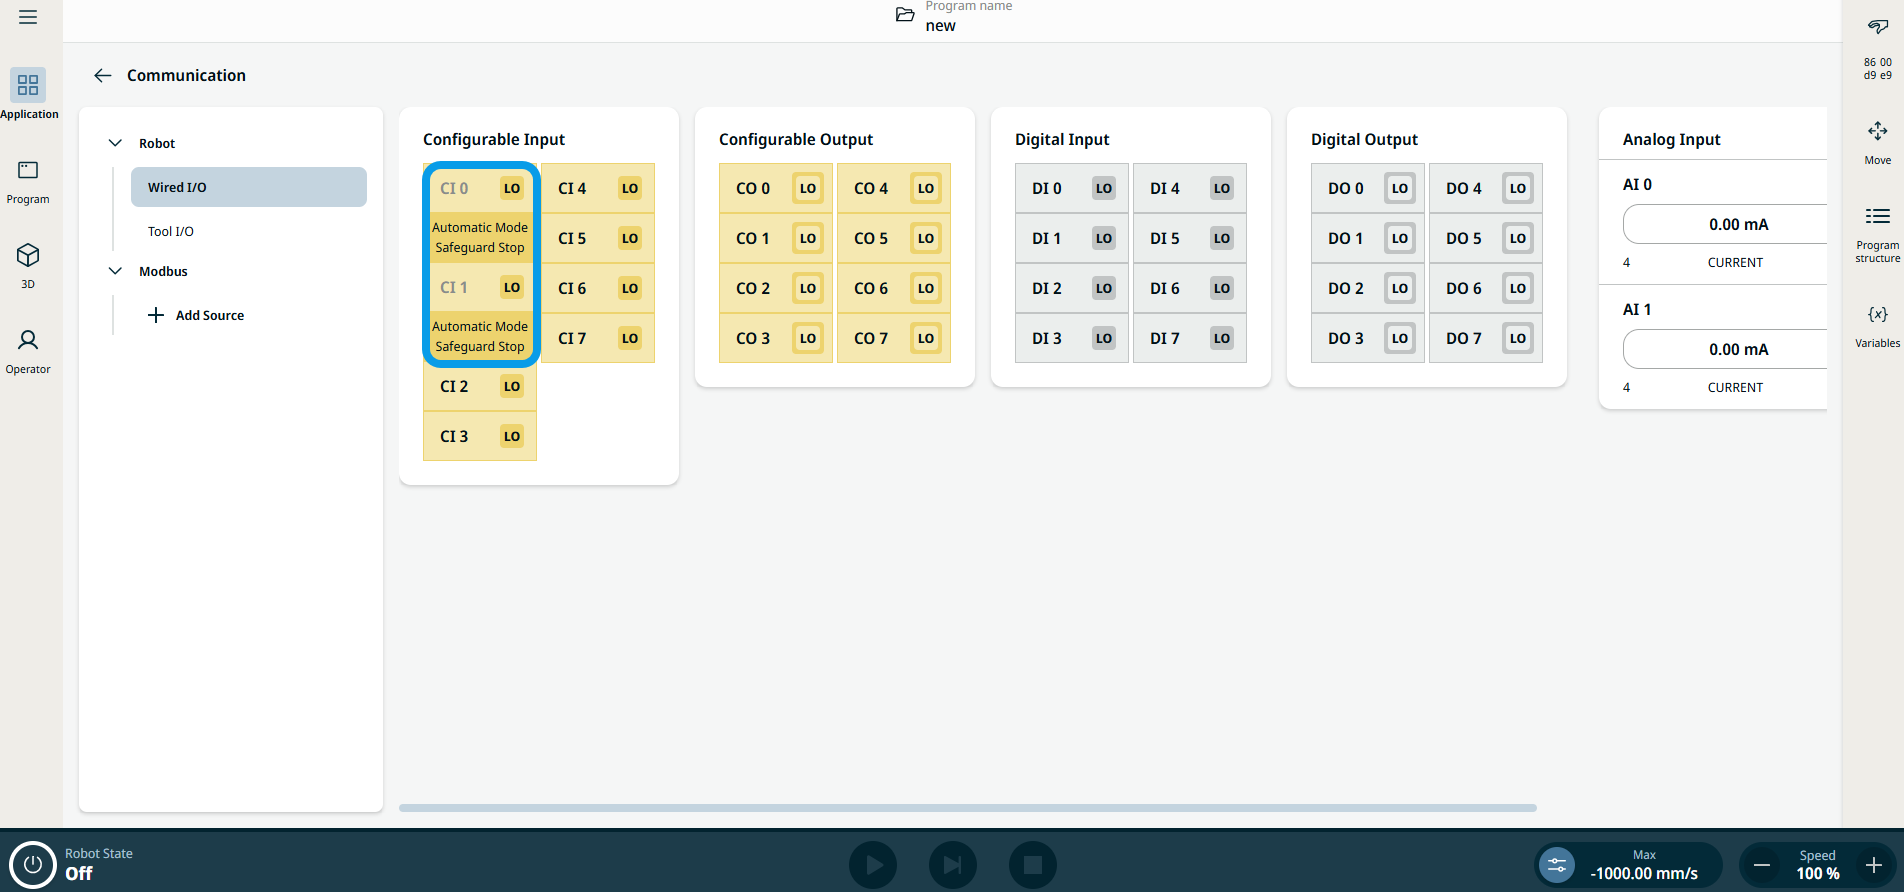Open the hamburger menu
This screenshot has width=1904, height=892.
pos(28,17)
